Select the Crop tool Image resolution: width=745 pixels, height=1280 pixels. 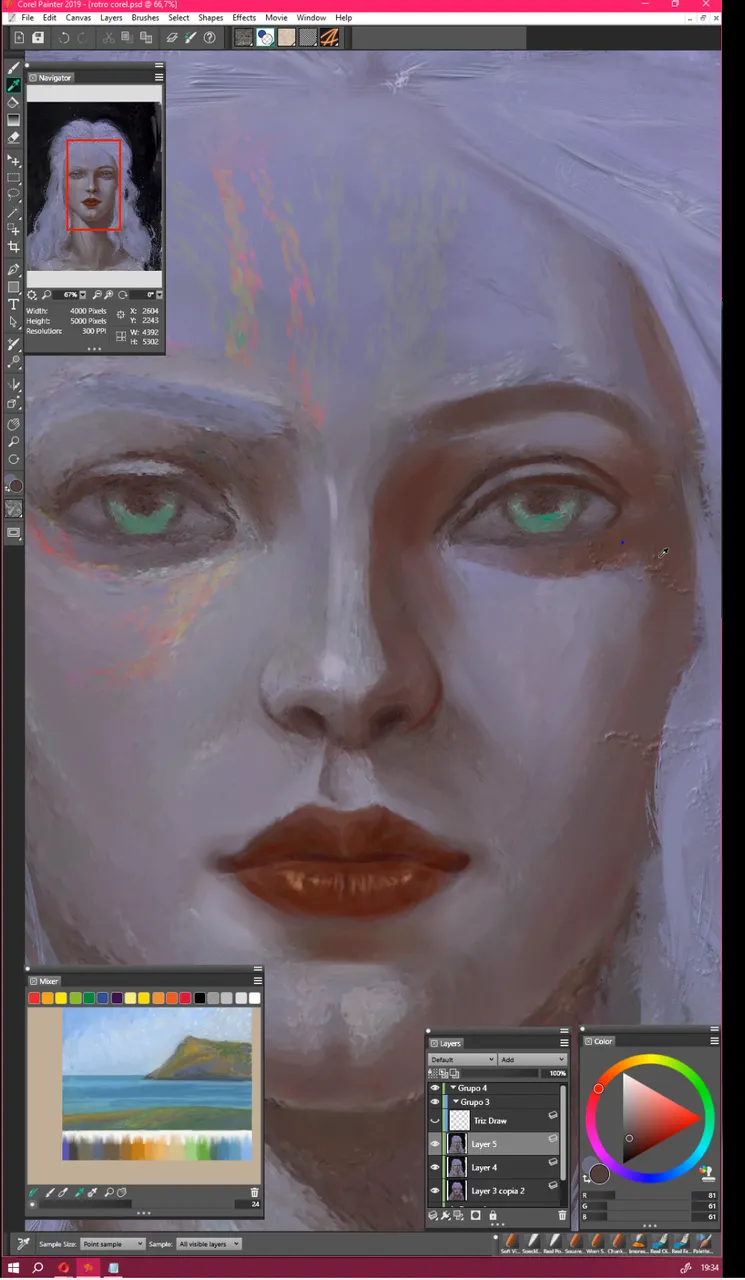point(14,247)
